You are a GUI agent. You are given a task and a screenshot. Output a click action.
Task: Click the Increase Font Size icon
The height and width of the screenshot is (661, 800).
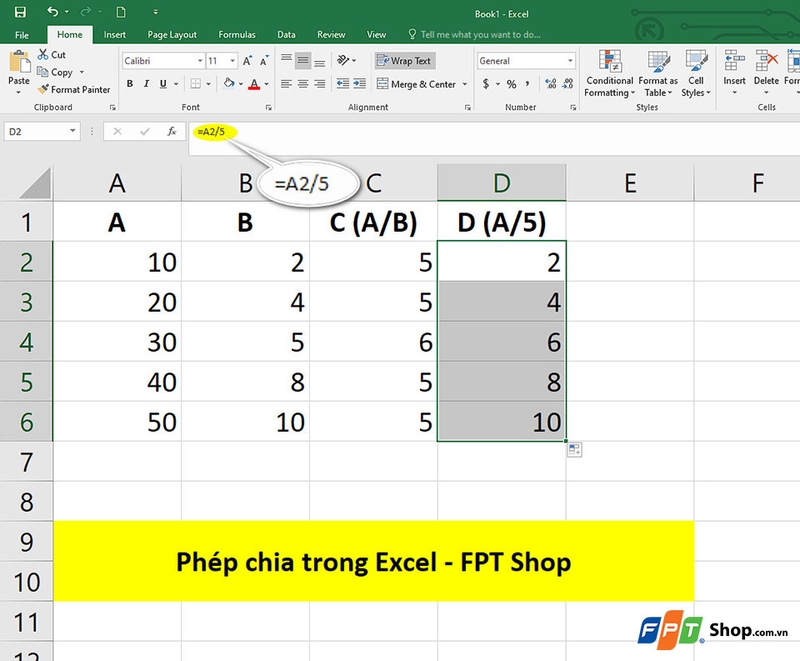[x=246, y=62]
